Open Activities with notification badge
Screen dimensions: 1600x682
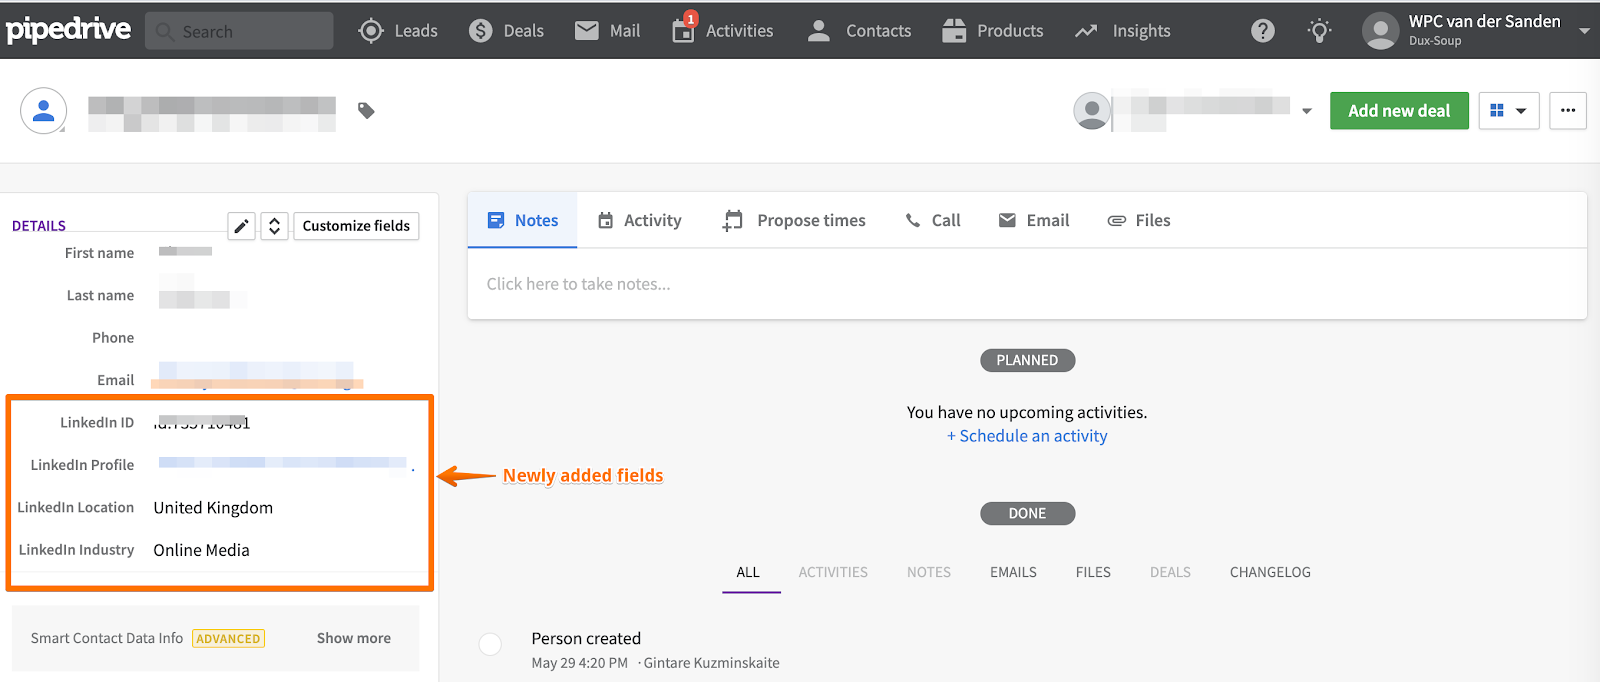coord(722,29)
